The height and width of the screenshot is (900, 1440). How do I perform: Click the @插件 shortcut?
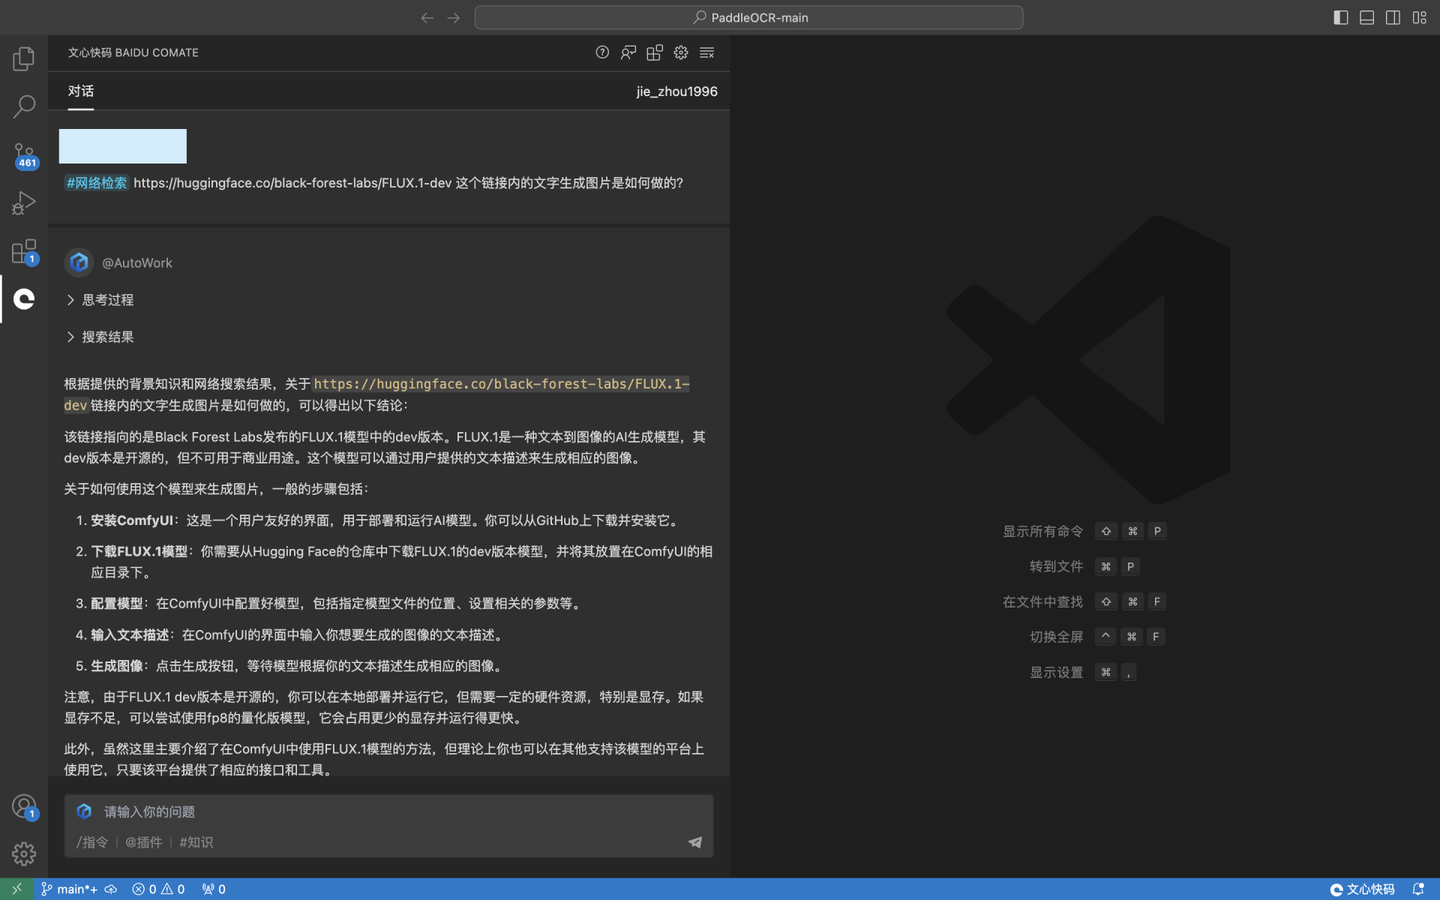click(143, 842)
